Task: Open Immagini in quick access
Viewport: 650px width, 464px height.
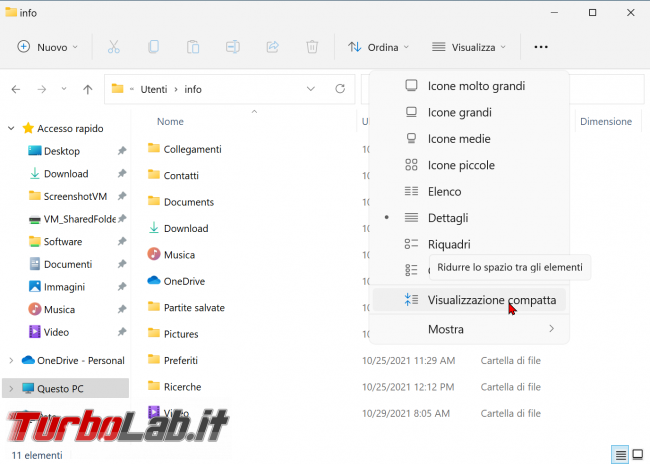Action: 64,287
